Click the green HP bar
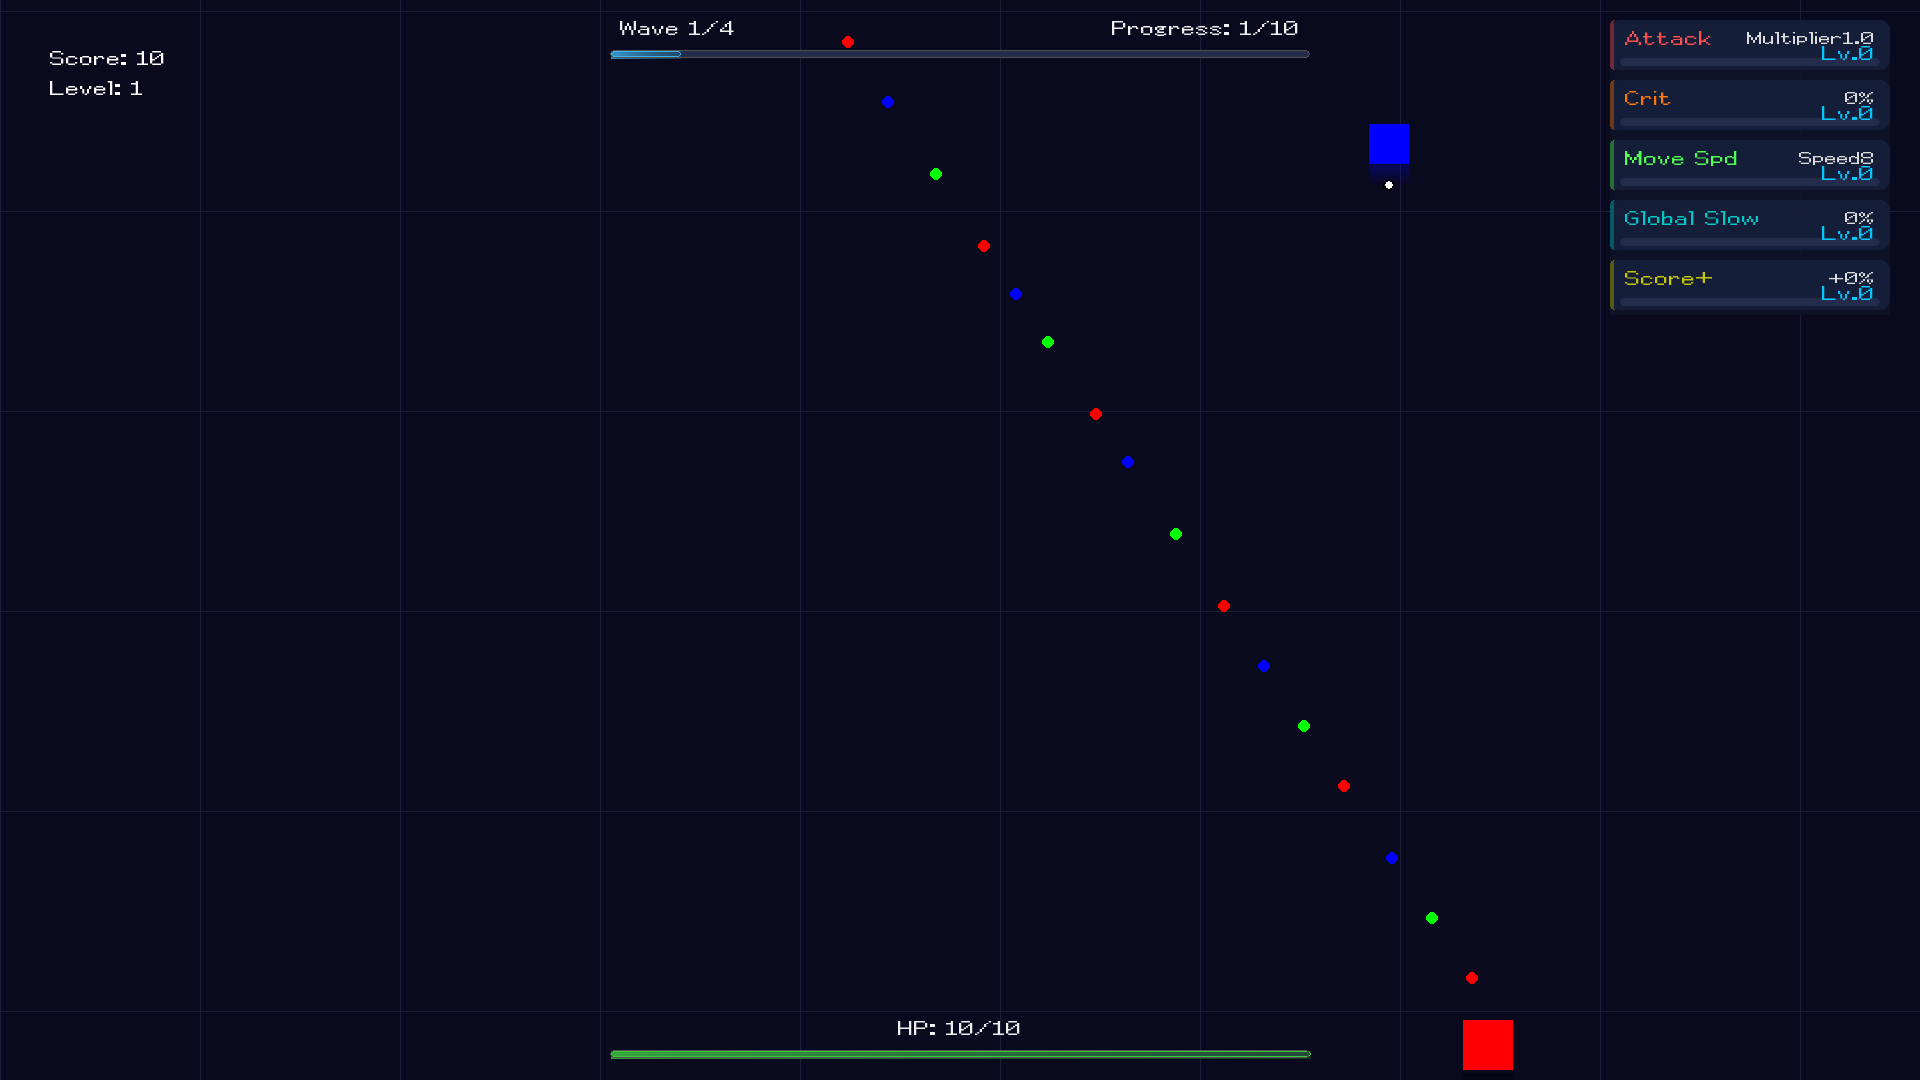The width and height of the screenshot is (1920, 1080). click(x=960, y=1054)
